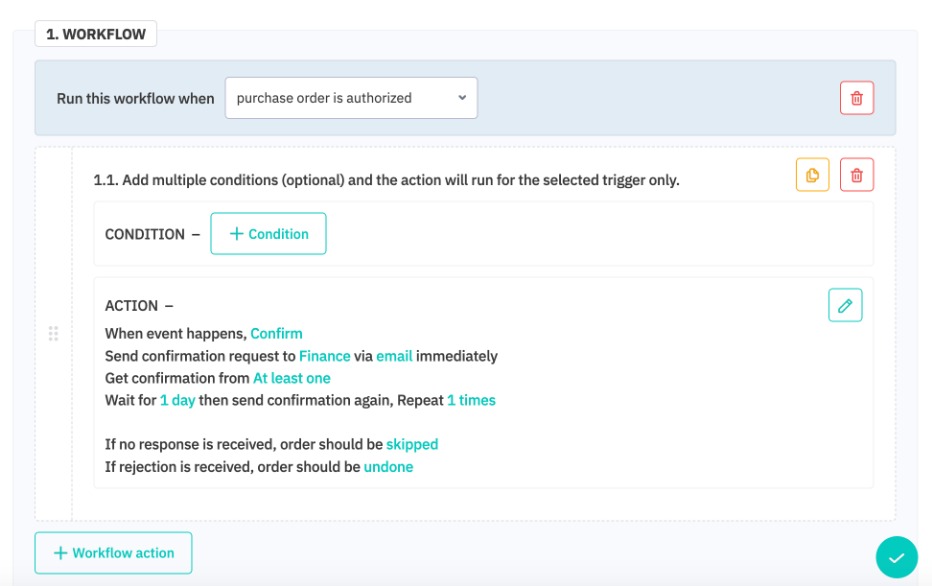The width and height of the screenshot is (932, 586).
Task: Click the 'Confirm' event action link
Action: pyautogui.click(x=276, y=334)
